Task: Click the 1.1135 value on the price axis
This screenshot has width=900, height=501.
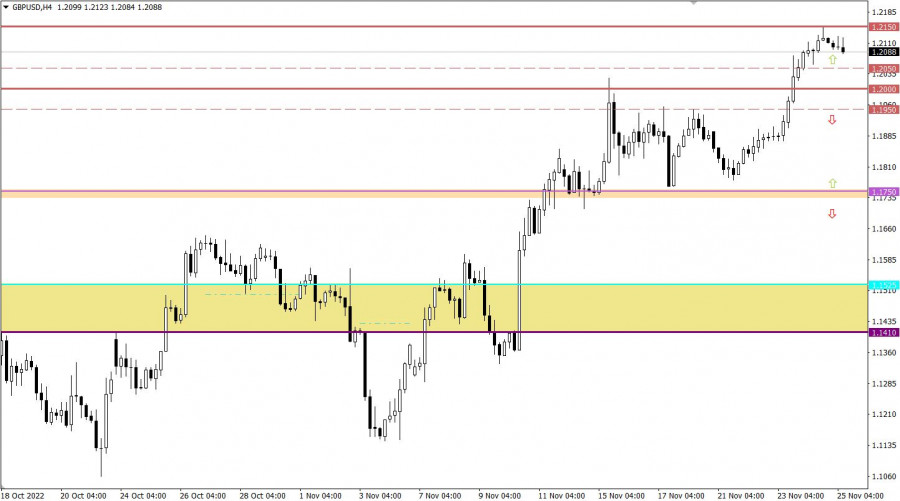Action: (x=884, y=445)
